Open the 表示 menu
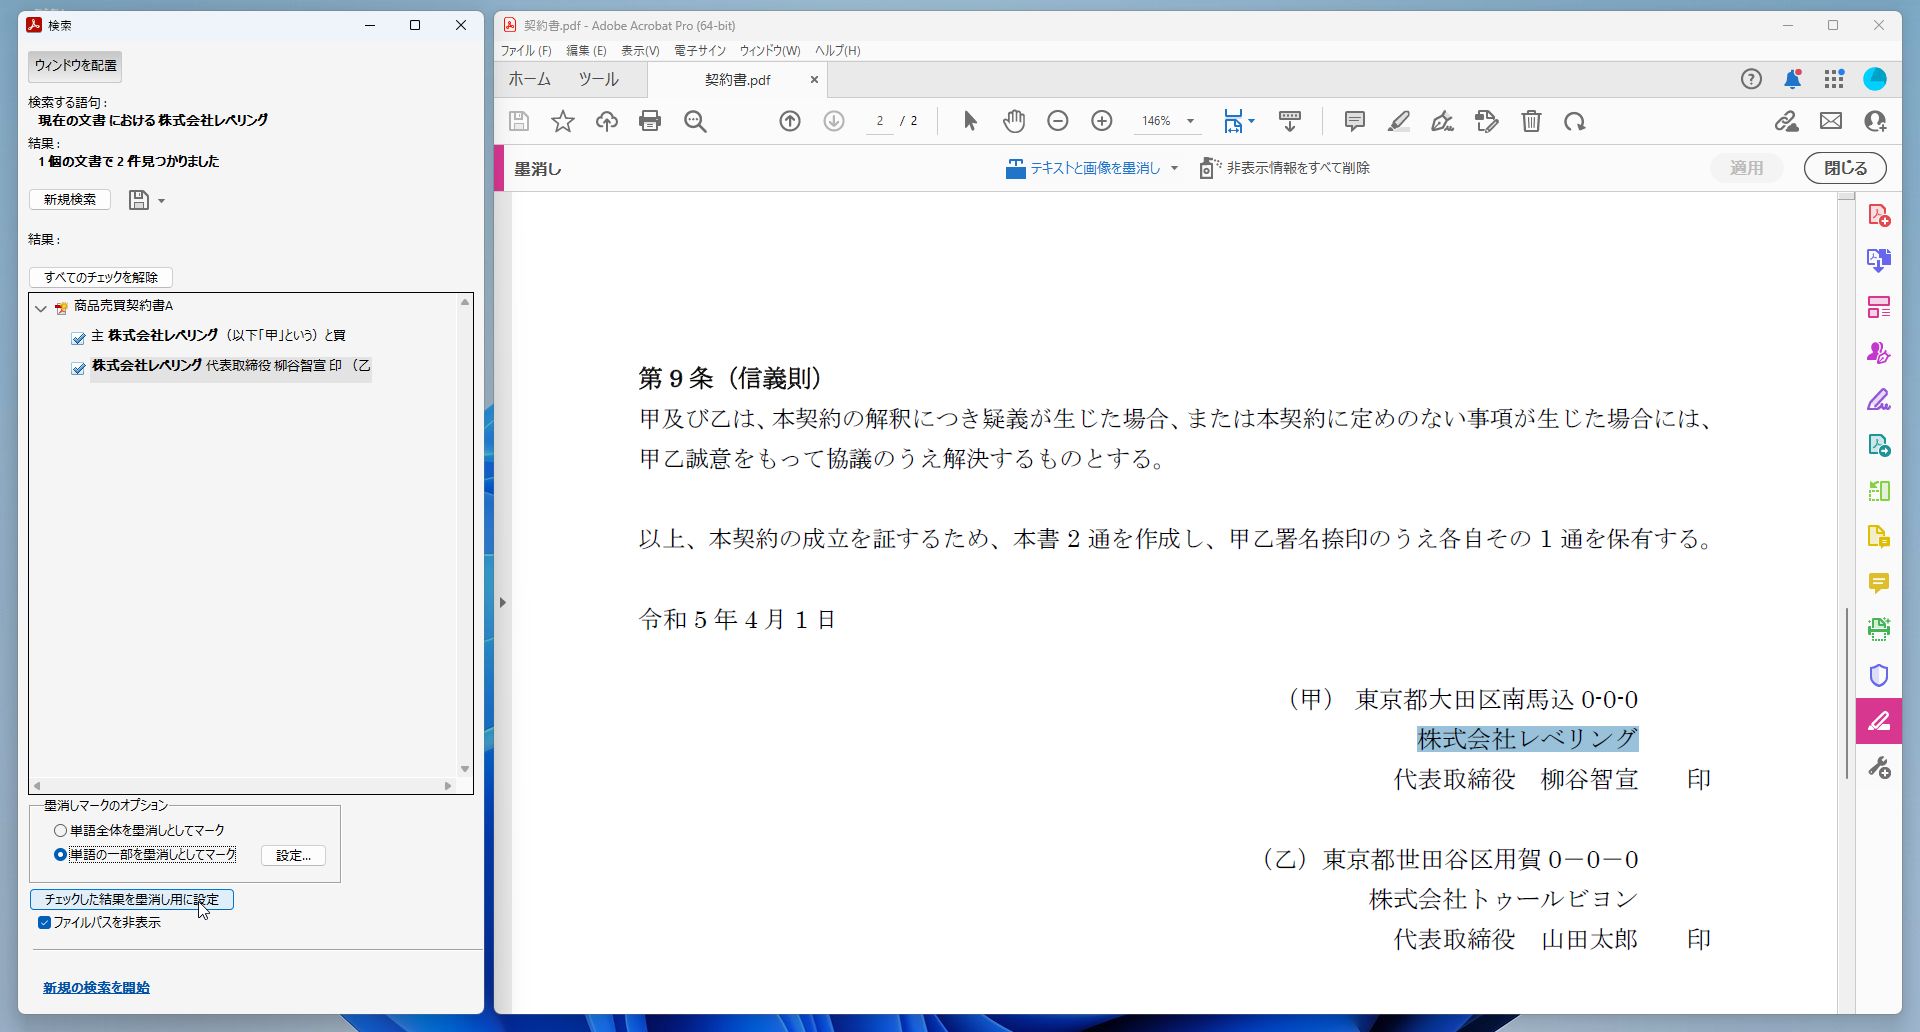The width and height of the screenshot is (1920, 1032). 638,50
